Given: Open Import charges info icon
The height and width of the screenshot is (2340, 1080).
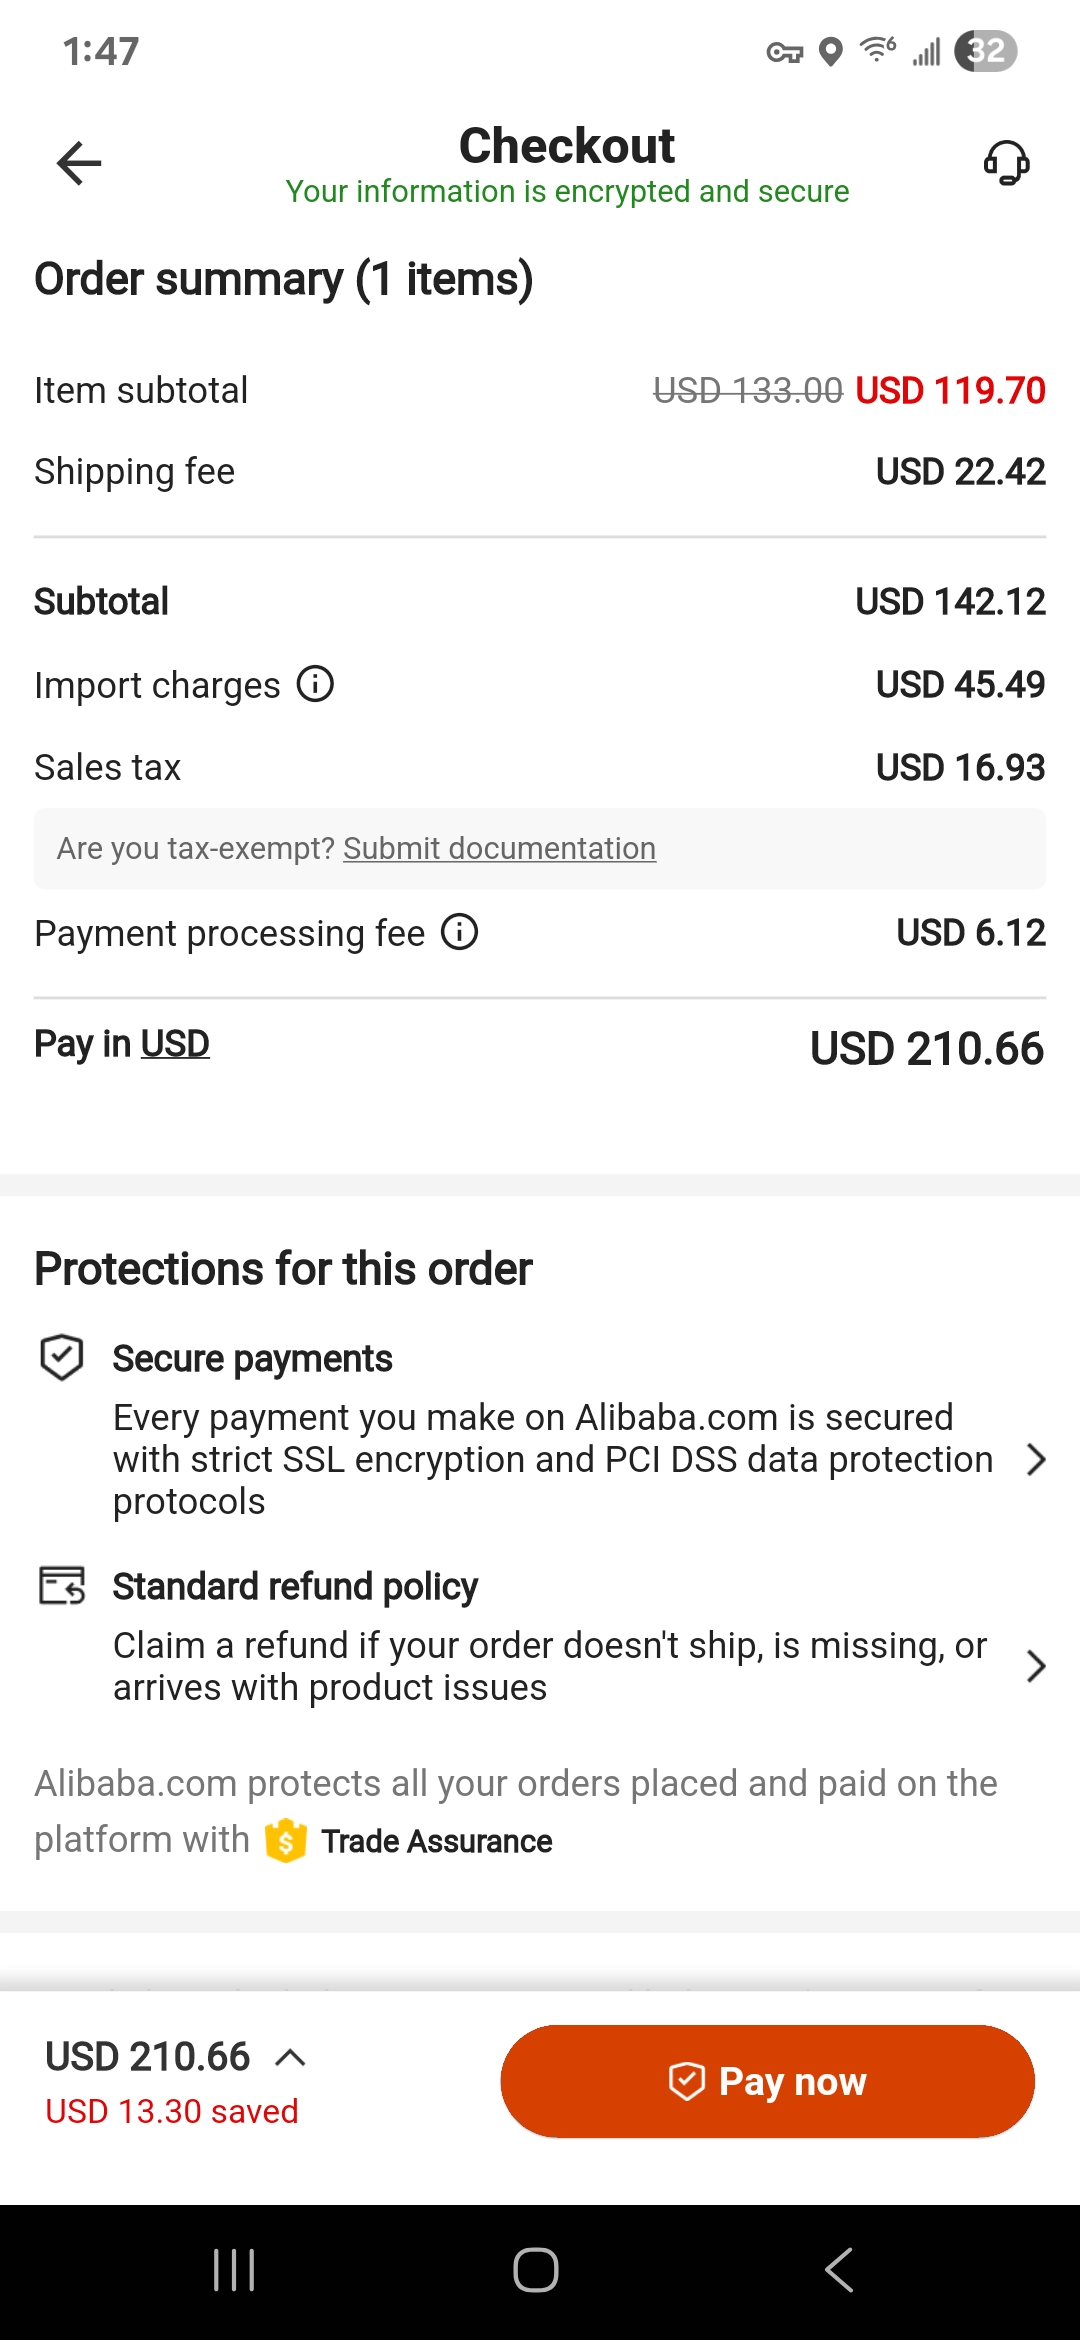Looking at the screenshot, I should [316, 685].
